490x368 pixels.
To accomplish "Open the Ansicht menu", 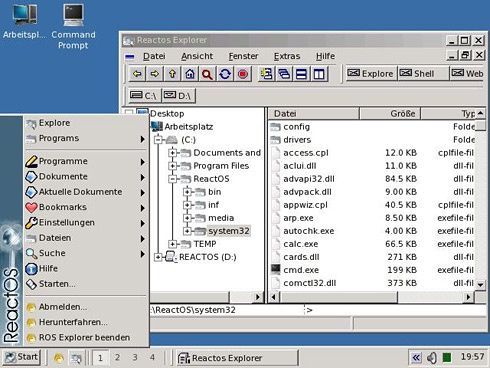I will pyautogui.click(x=197, y=56).
